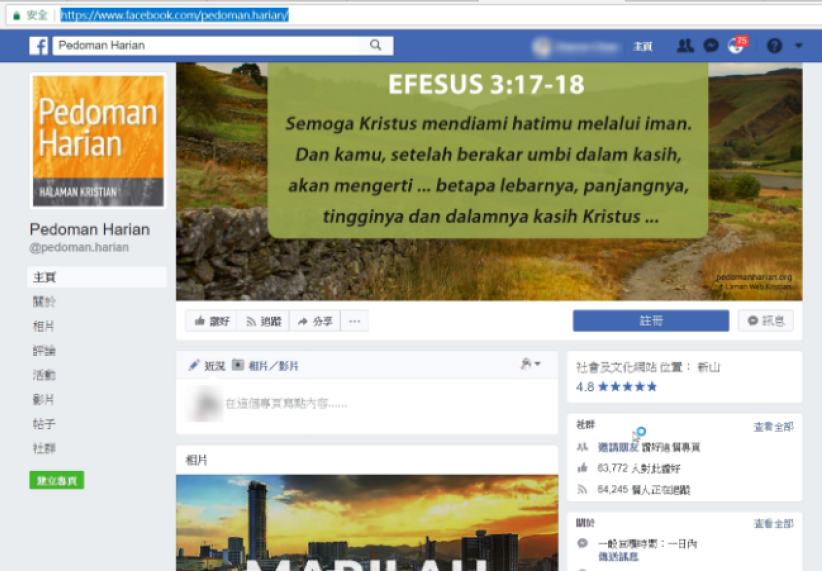Select 相片 (Photos) in the left sidebar
The image size is (822, 571).
44,326
